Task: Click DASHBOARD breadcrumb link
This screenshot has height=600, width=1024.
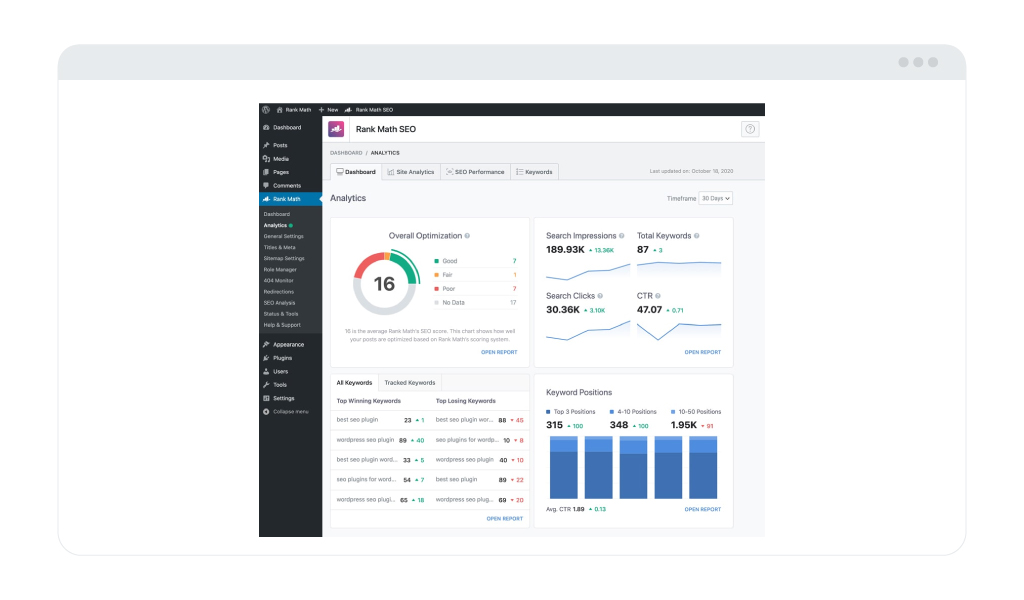Action: click(346, 153)
